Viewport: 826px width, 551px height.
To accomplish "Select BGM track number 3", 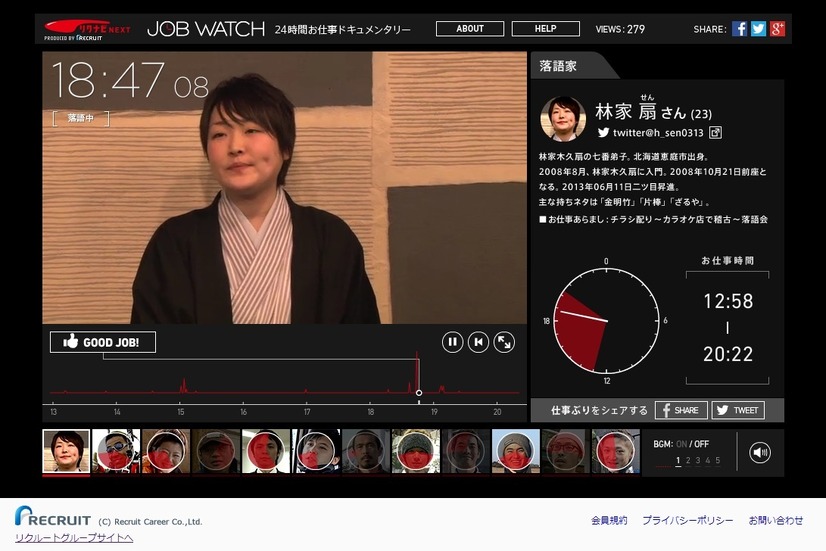I will click(698, 460).
